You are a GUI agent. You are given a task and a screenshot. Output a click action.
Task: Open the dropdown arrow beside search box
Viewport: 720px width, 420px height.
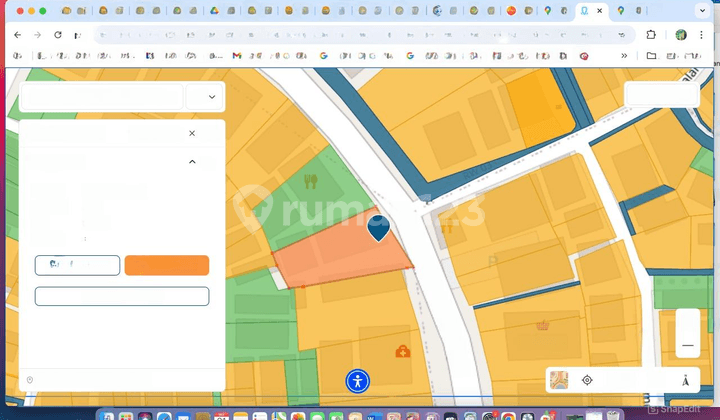click(211, 97)
